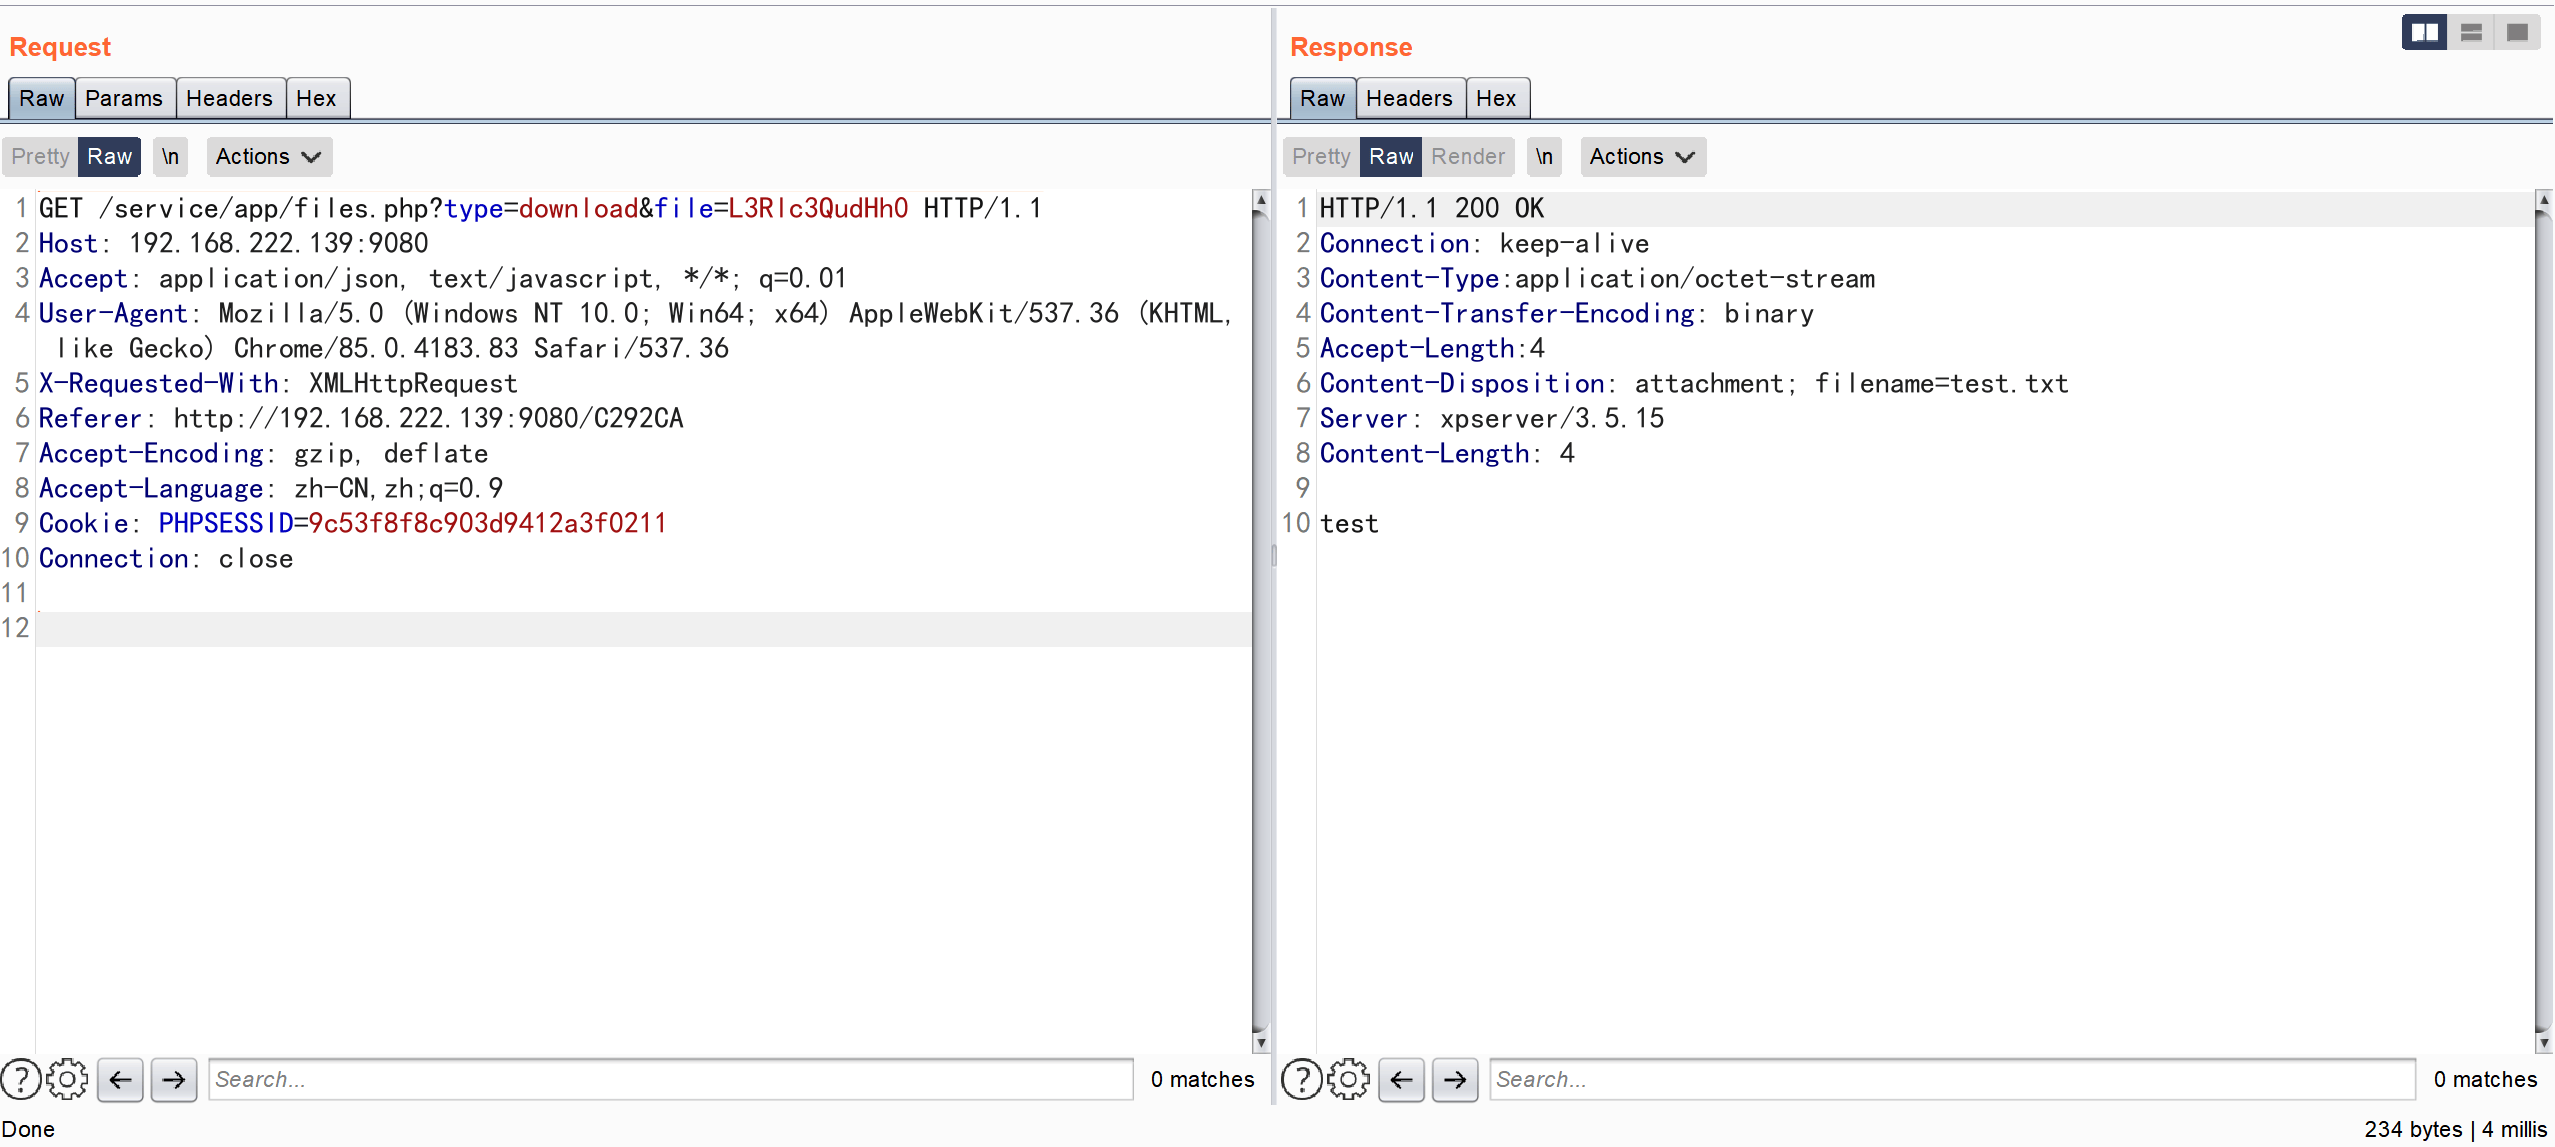Viewport: 2555px width, 1147px height.
Task: Click the help icon in the Response search bar
Action: 1301,1079
